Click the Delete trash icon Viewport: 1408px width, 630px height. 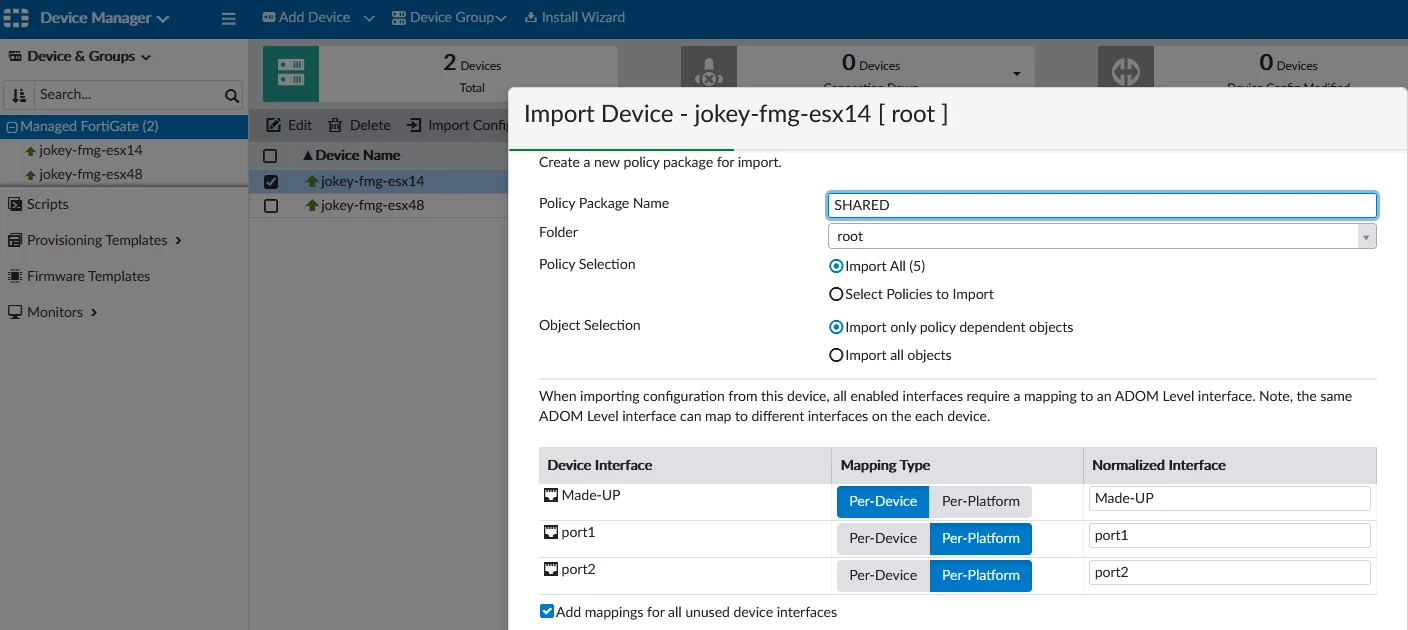click(336, 125)
